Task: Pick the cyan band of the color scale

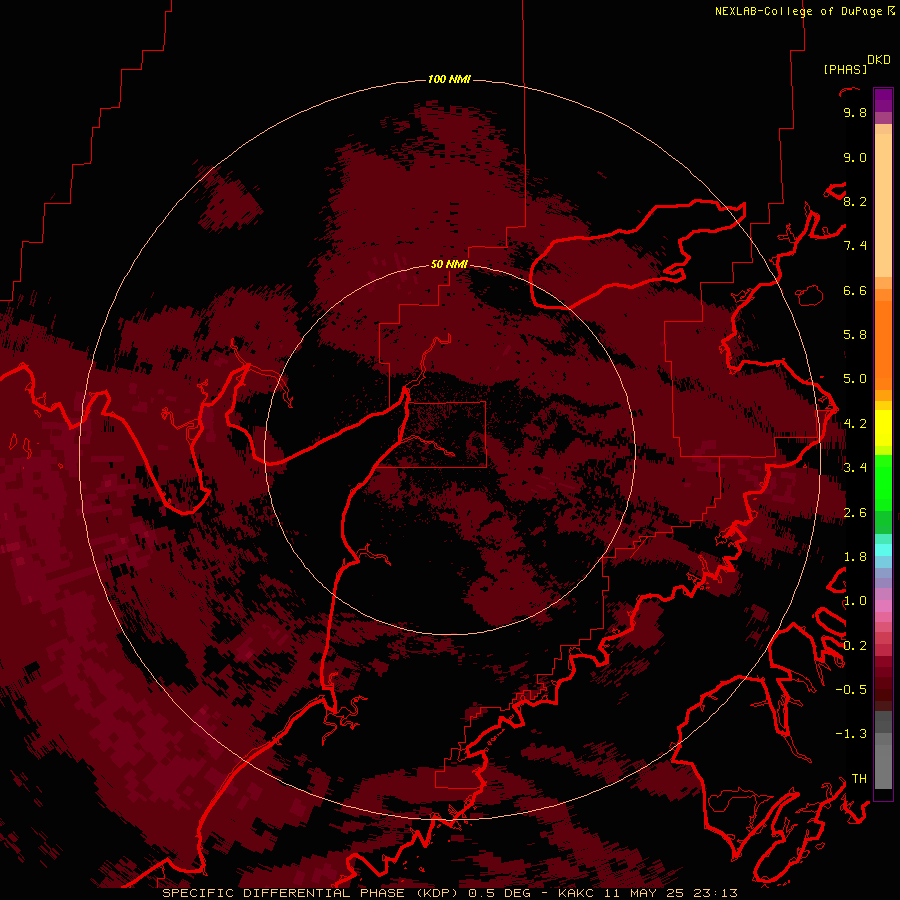Action: [x=883, y=549]
